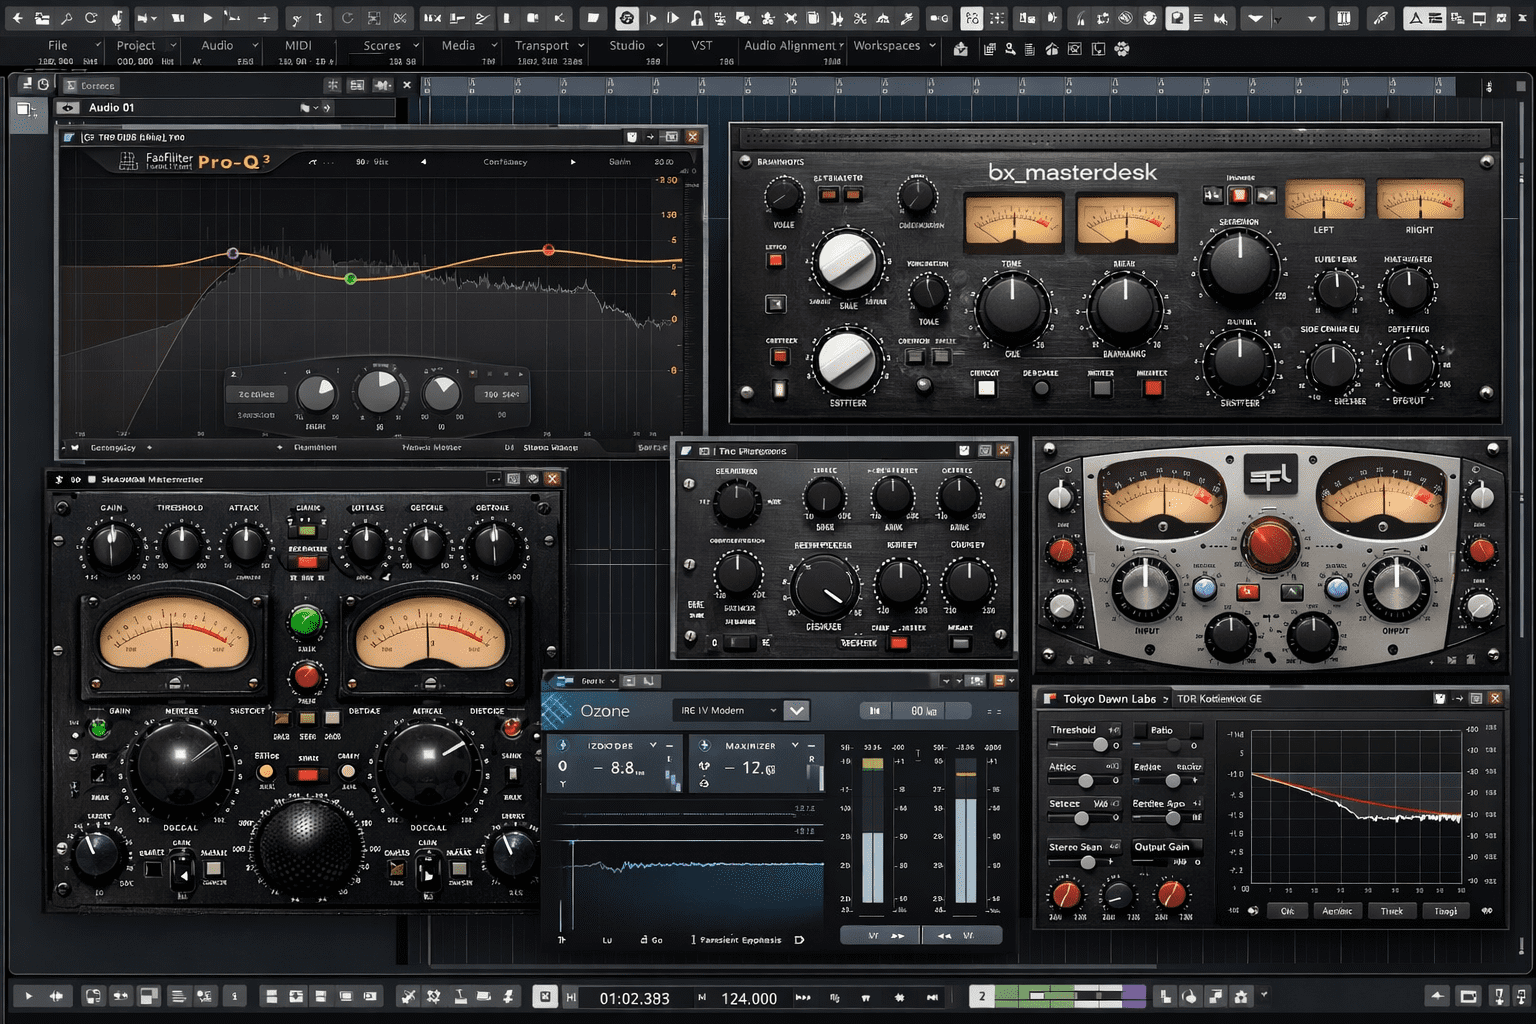Viewport: 1536px width, 1024px height.
Task: Click the skip-to-end icon in bottom transport bar
Action: tap(932, 997)
